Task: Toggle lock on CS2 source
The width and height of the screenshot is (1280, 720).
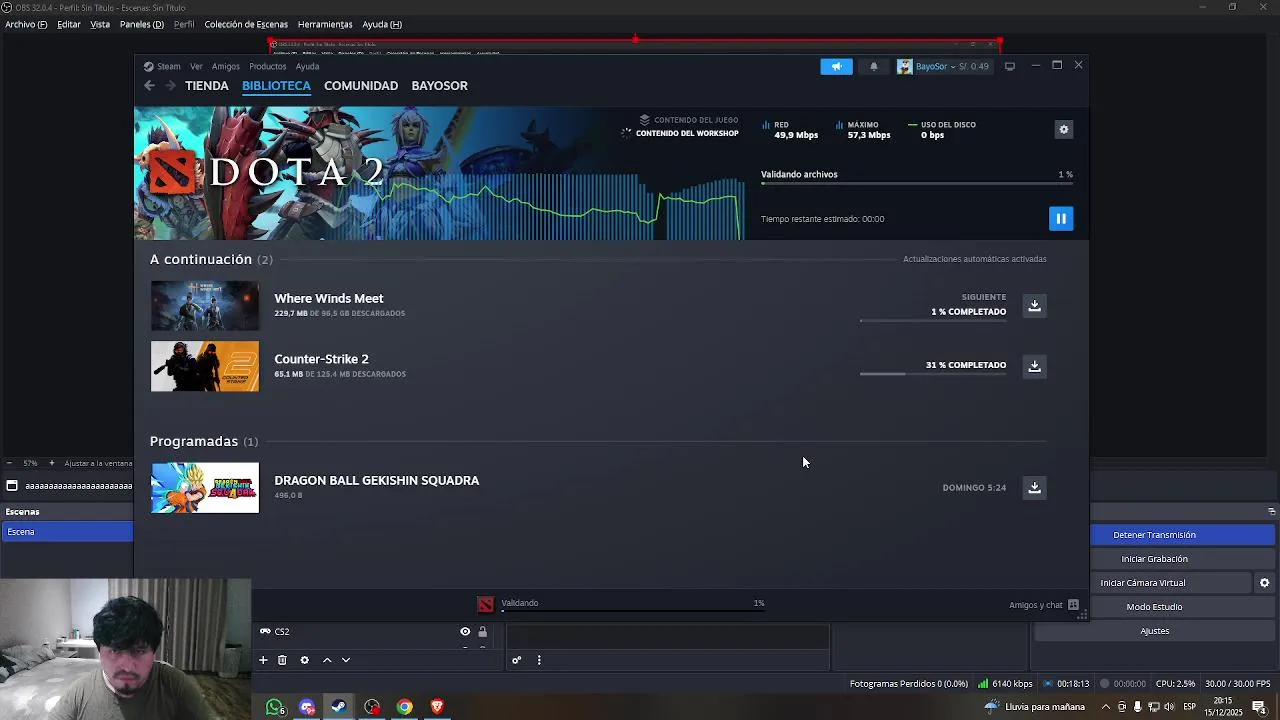Action: (482, 632)
